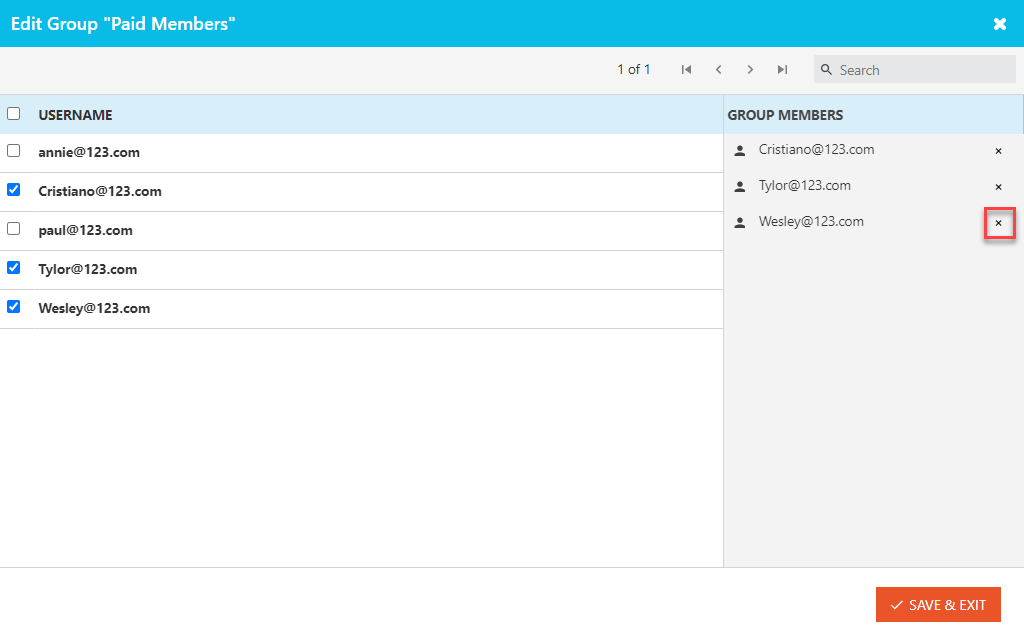The image size is (1024, 642).
Task: Click the USERNAME column header
Action: (x=75, y=115)
